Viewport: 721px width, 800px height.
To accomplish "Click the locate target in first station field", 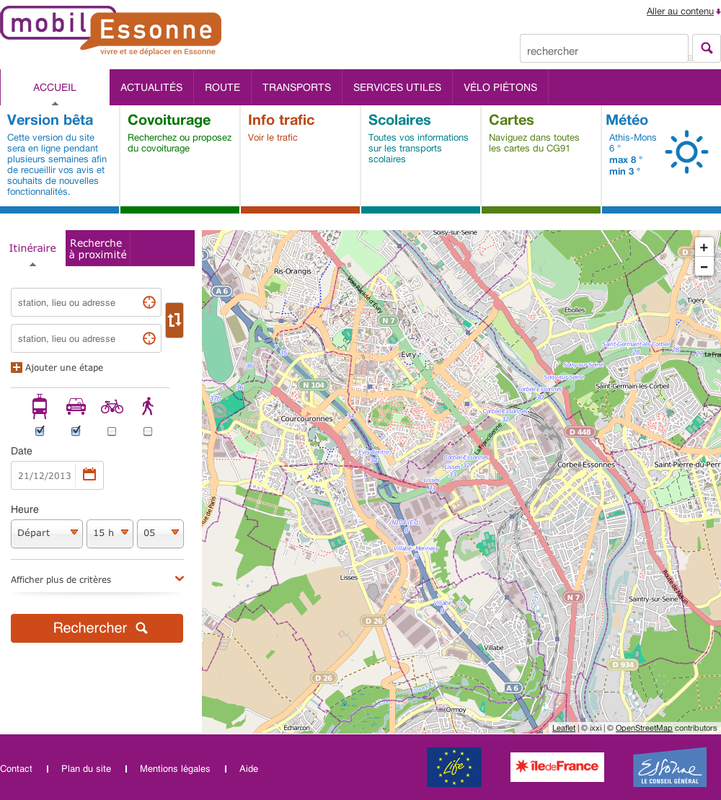I will (x=149, y=302).
